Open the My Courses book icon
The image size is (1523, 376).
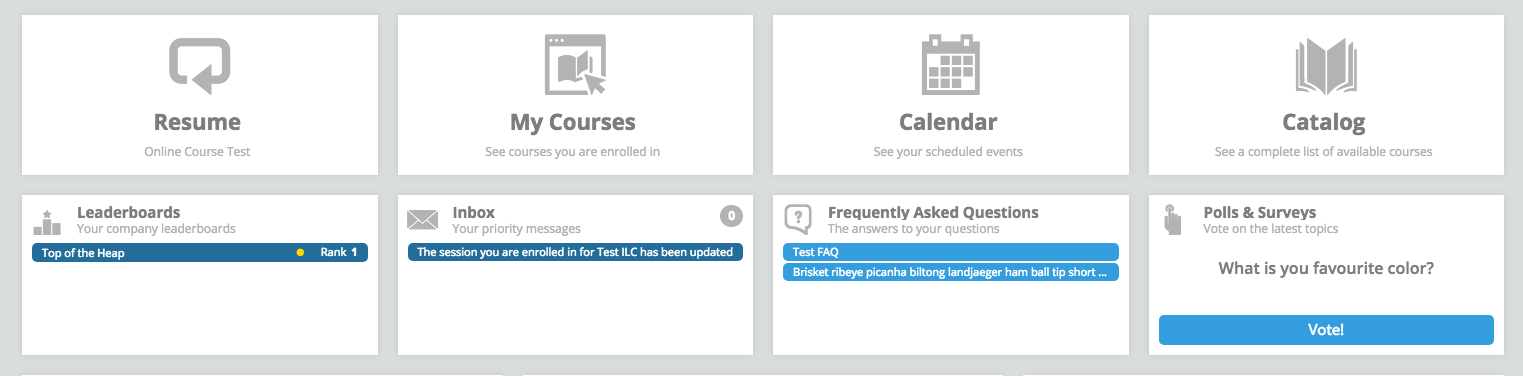click(x=575, y=65)
